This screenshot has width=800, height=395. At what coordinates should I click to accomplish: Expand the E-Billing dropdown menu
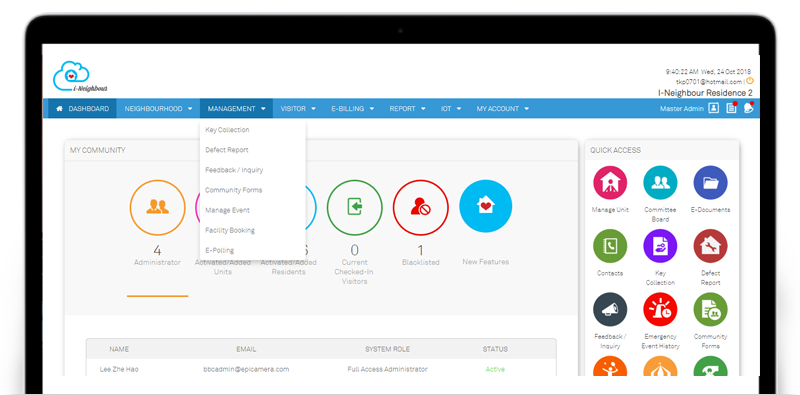[353, 109]
